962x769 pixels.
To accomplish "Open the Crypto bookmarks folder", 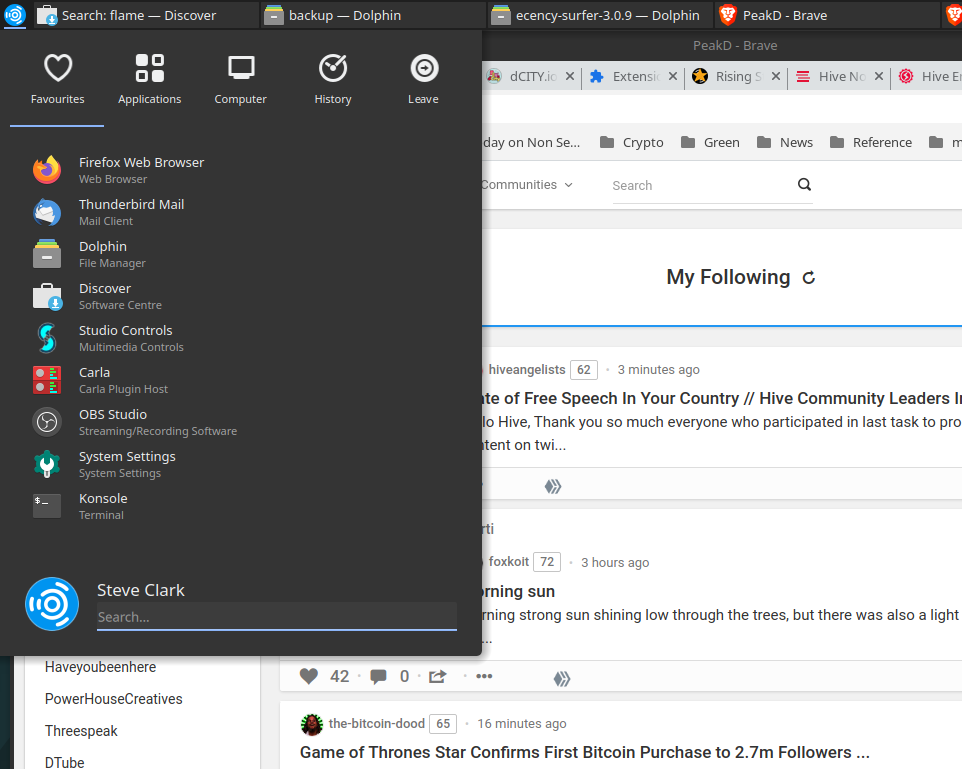I will 631,142.
